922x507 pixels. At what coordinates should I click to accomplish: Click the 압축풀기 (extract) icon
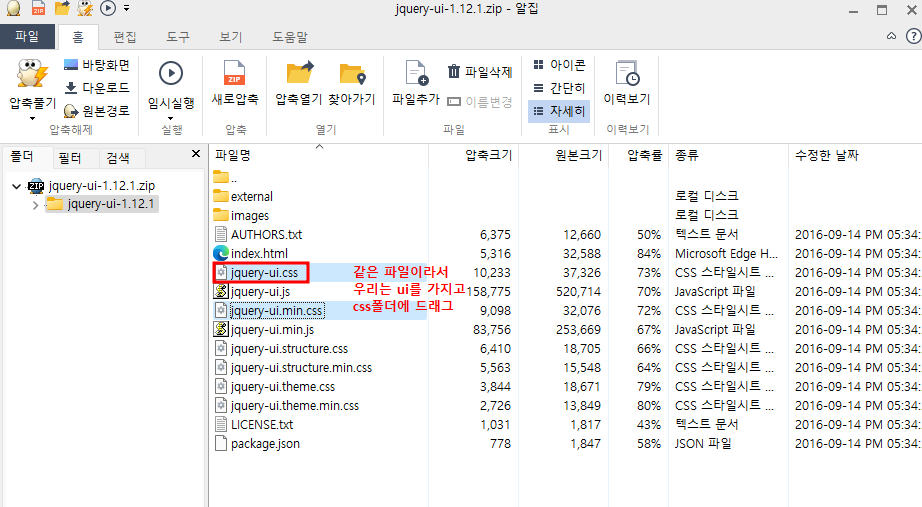(x=32, y=75)
